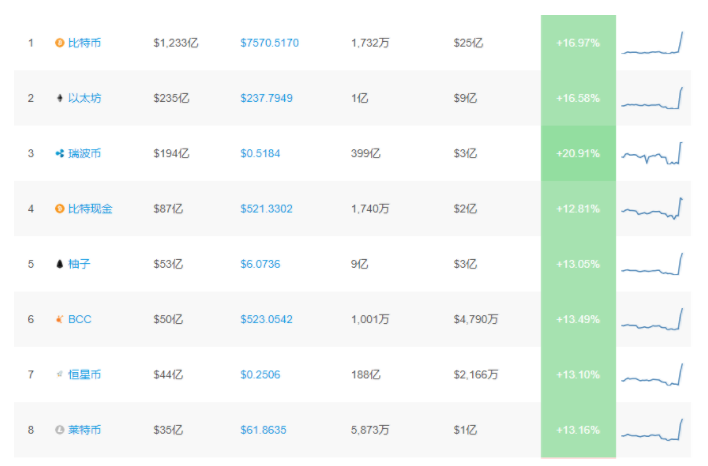Open the 恒星币 price trend sparkline
The width and height of the screenshot is (708, 466).
coord(652,374)
